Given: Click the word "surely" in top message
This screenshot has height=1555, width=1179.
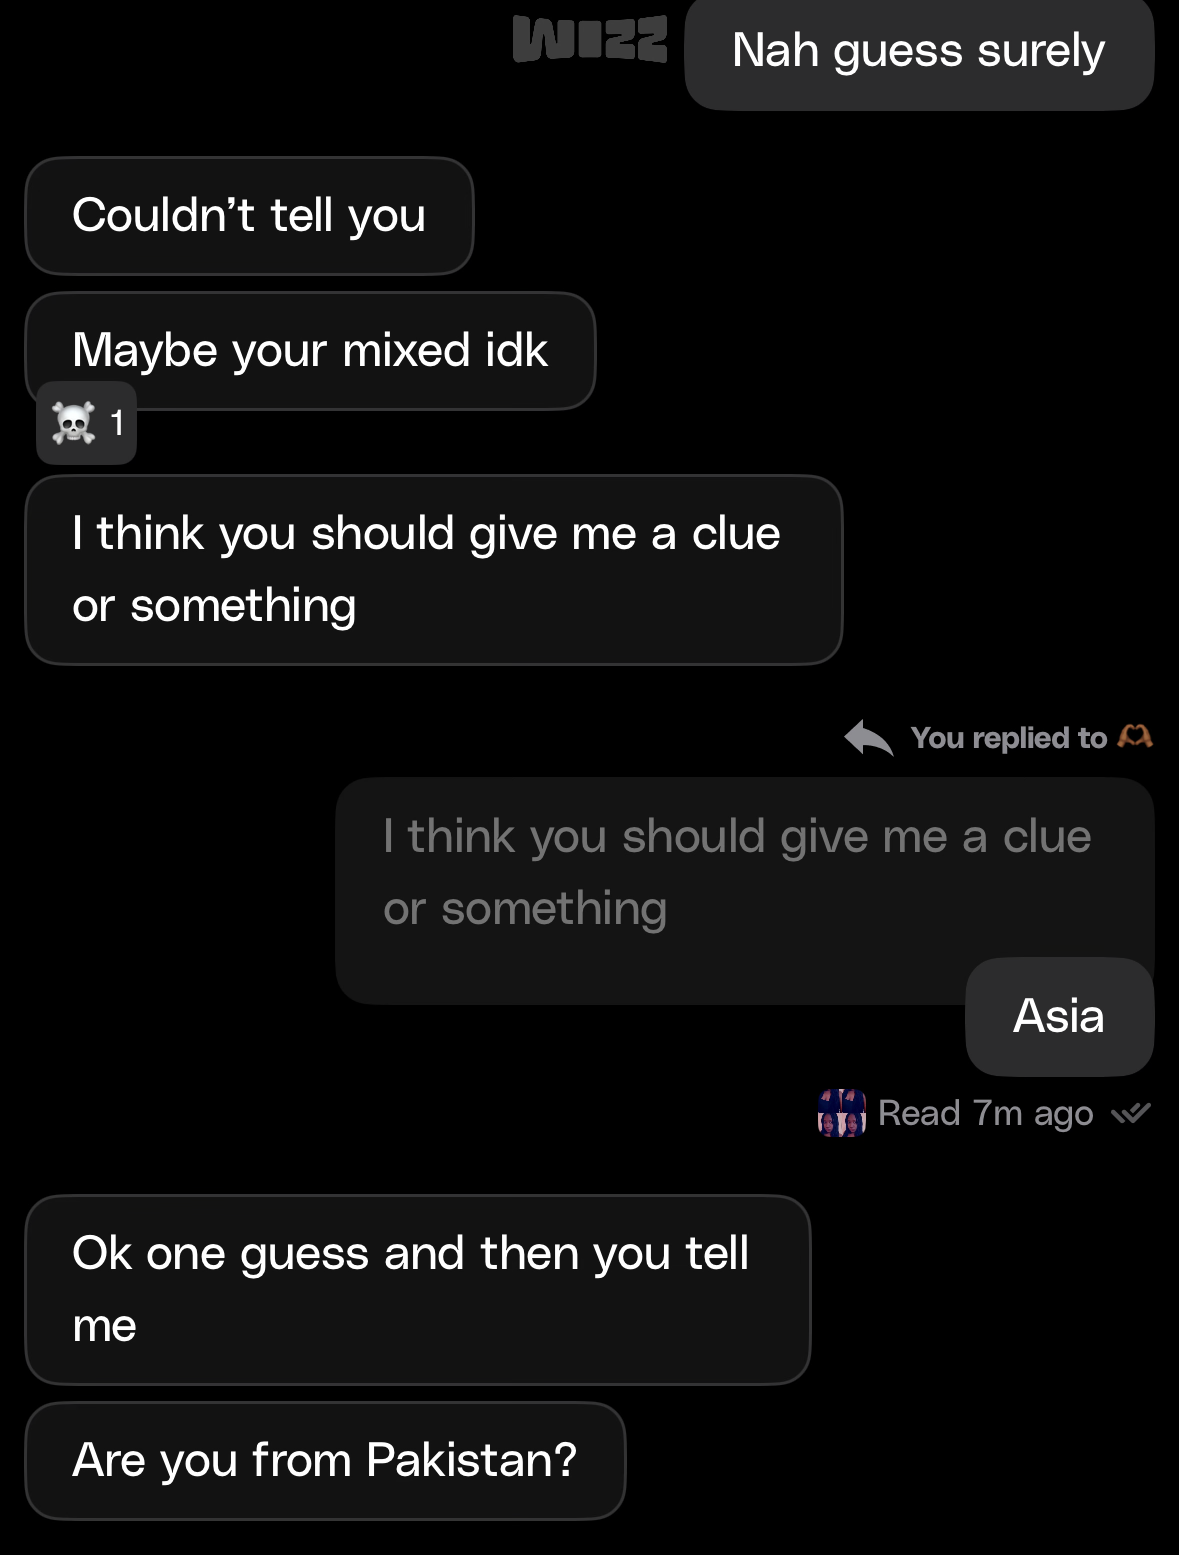Looking at the screenshot, I should (x=1041, y=52).
